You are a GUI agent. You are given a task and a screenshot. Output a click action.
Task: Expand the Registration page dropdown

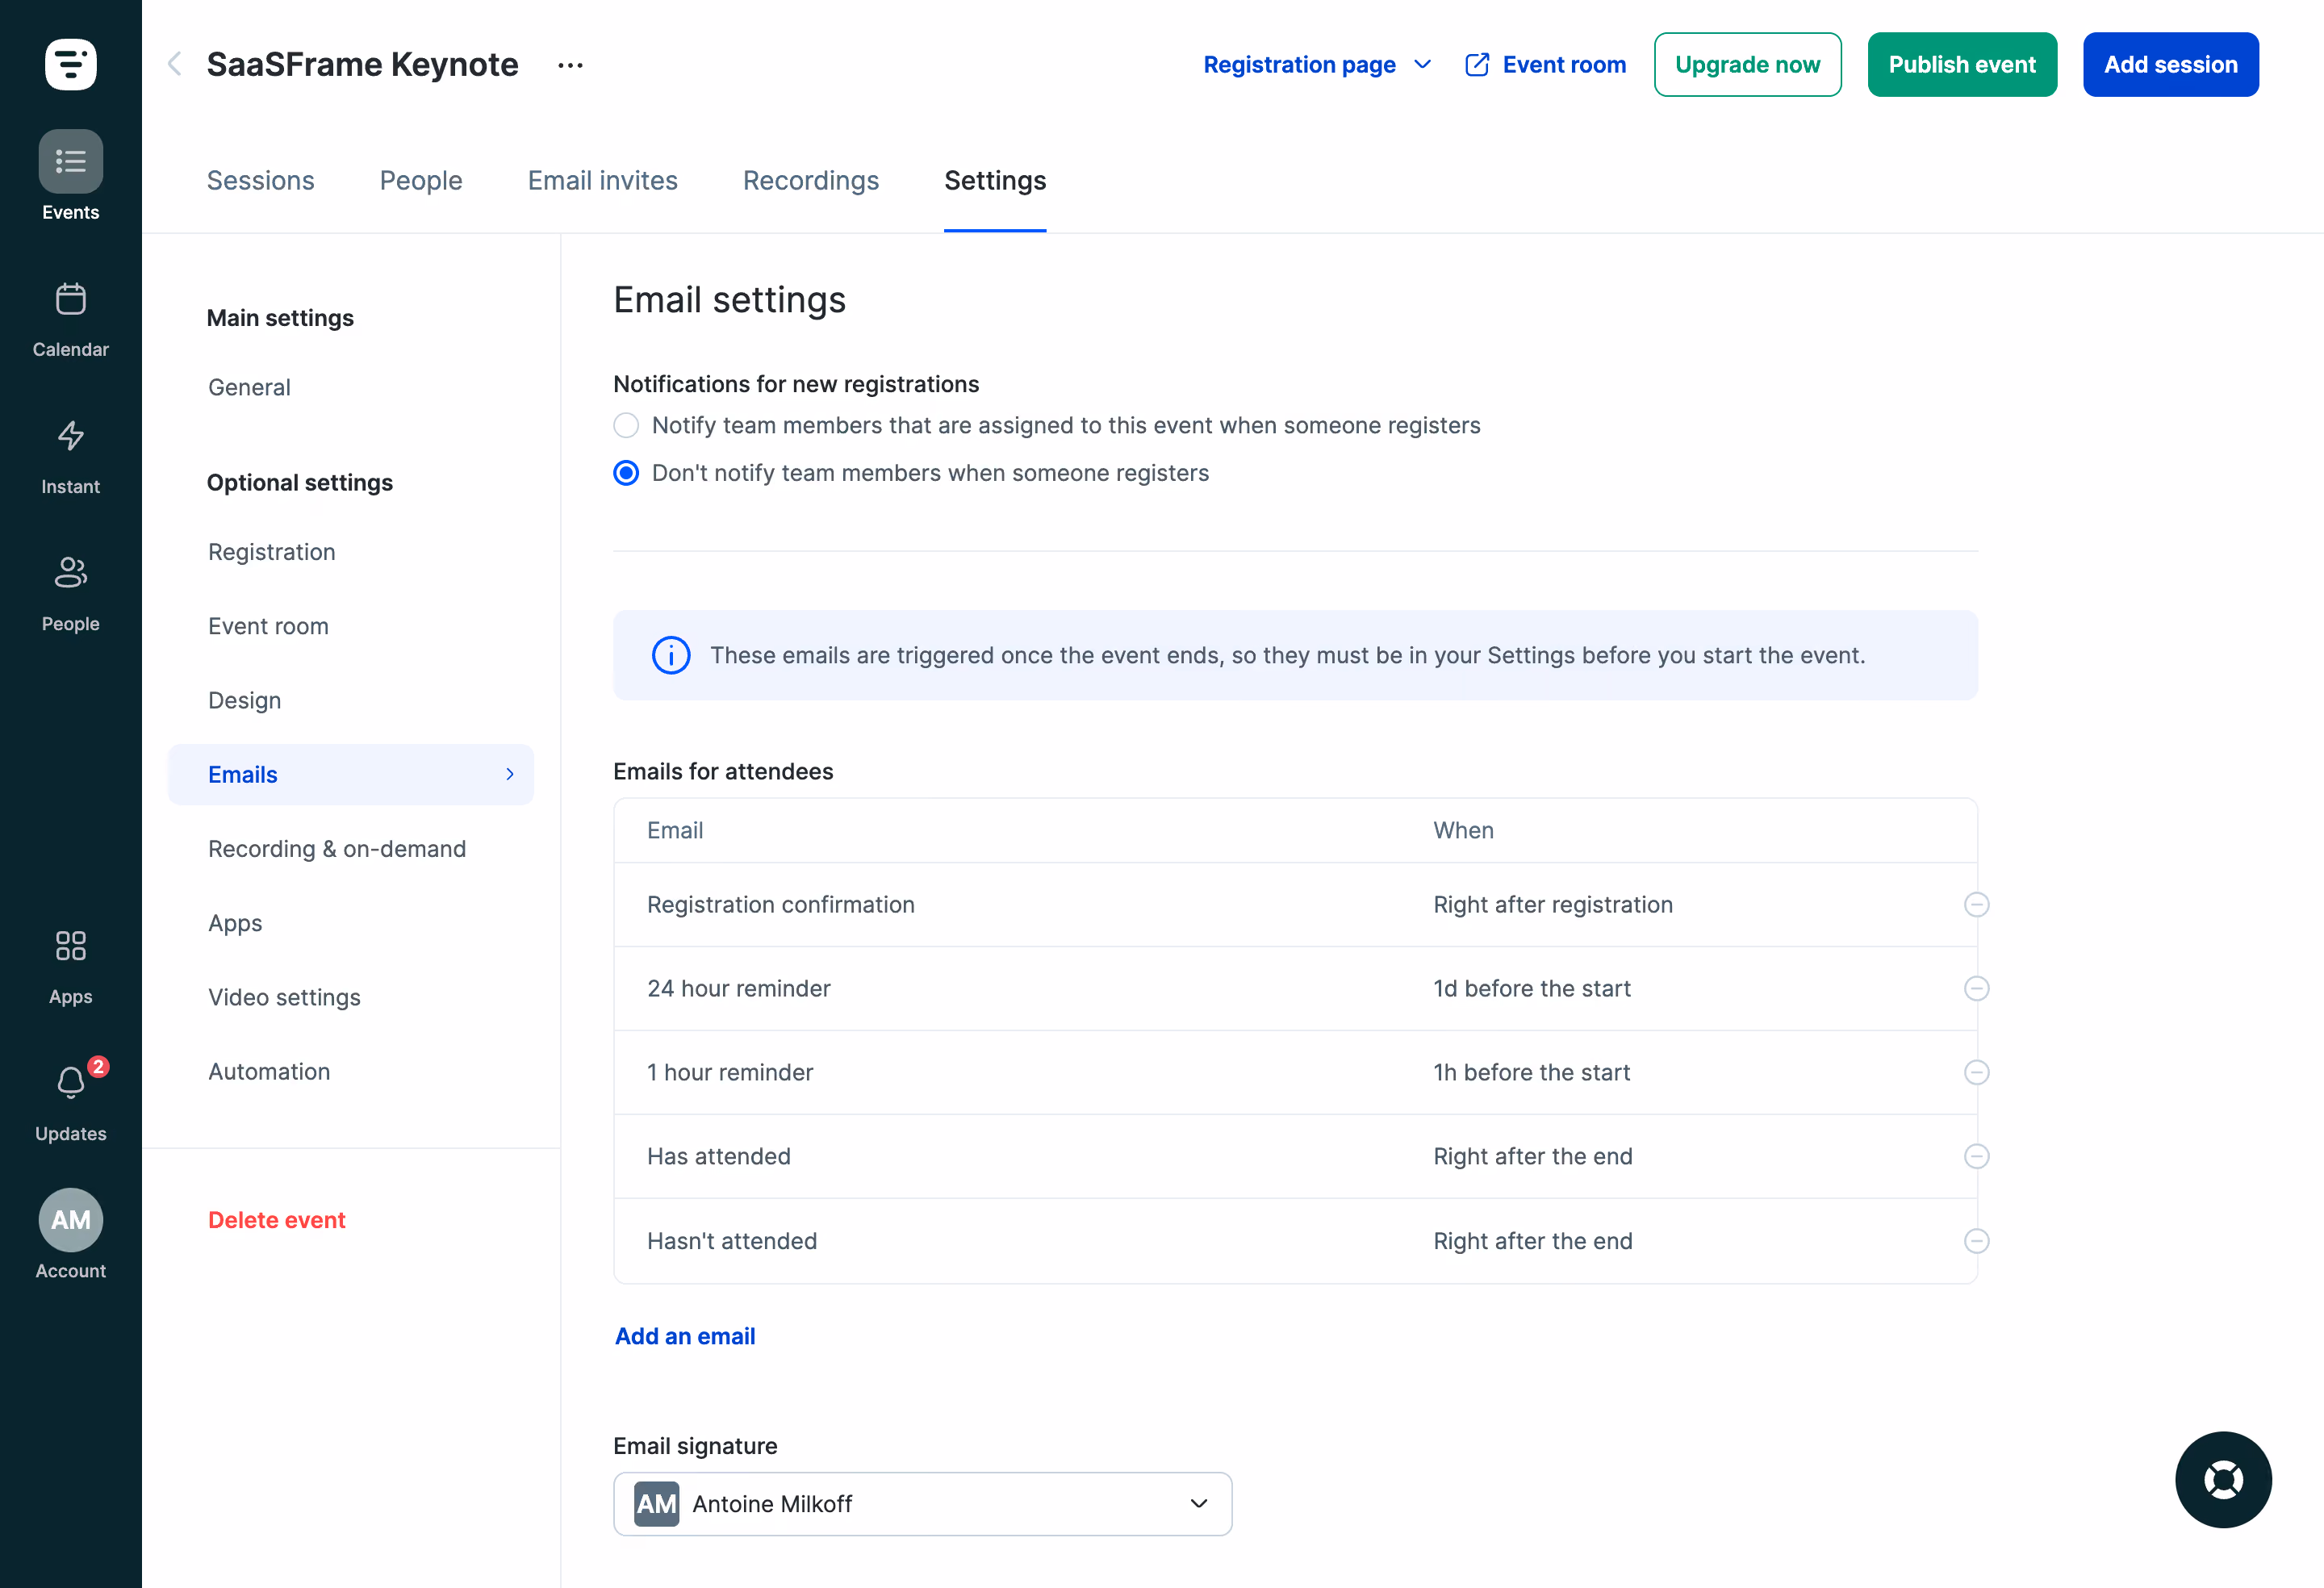[1317, 64]
